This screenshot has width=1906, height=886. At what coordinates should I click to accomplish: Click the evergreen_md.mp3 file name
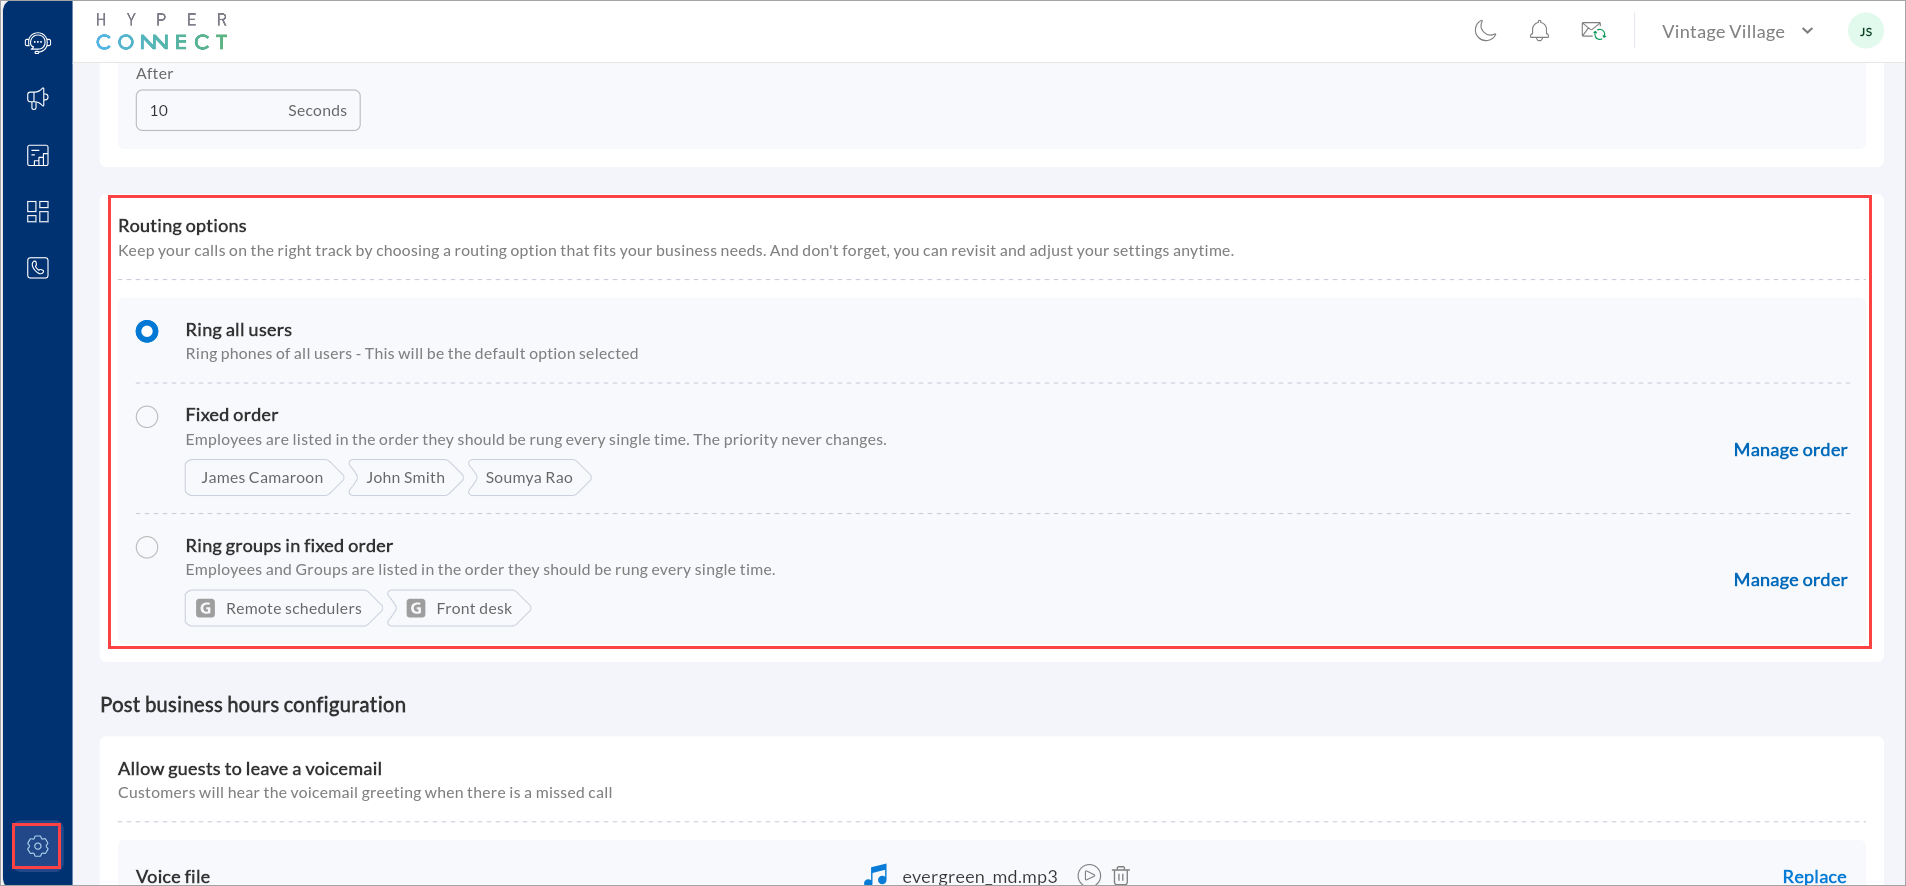(x=979, y=876)
